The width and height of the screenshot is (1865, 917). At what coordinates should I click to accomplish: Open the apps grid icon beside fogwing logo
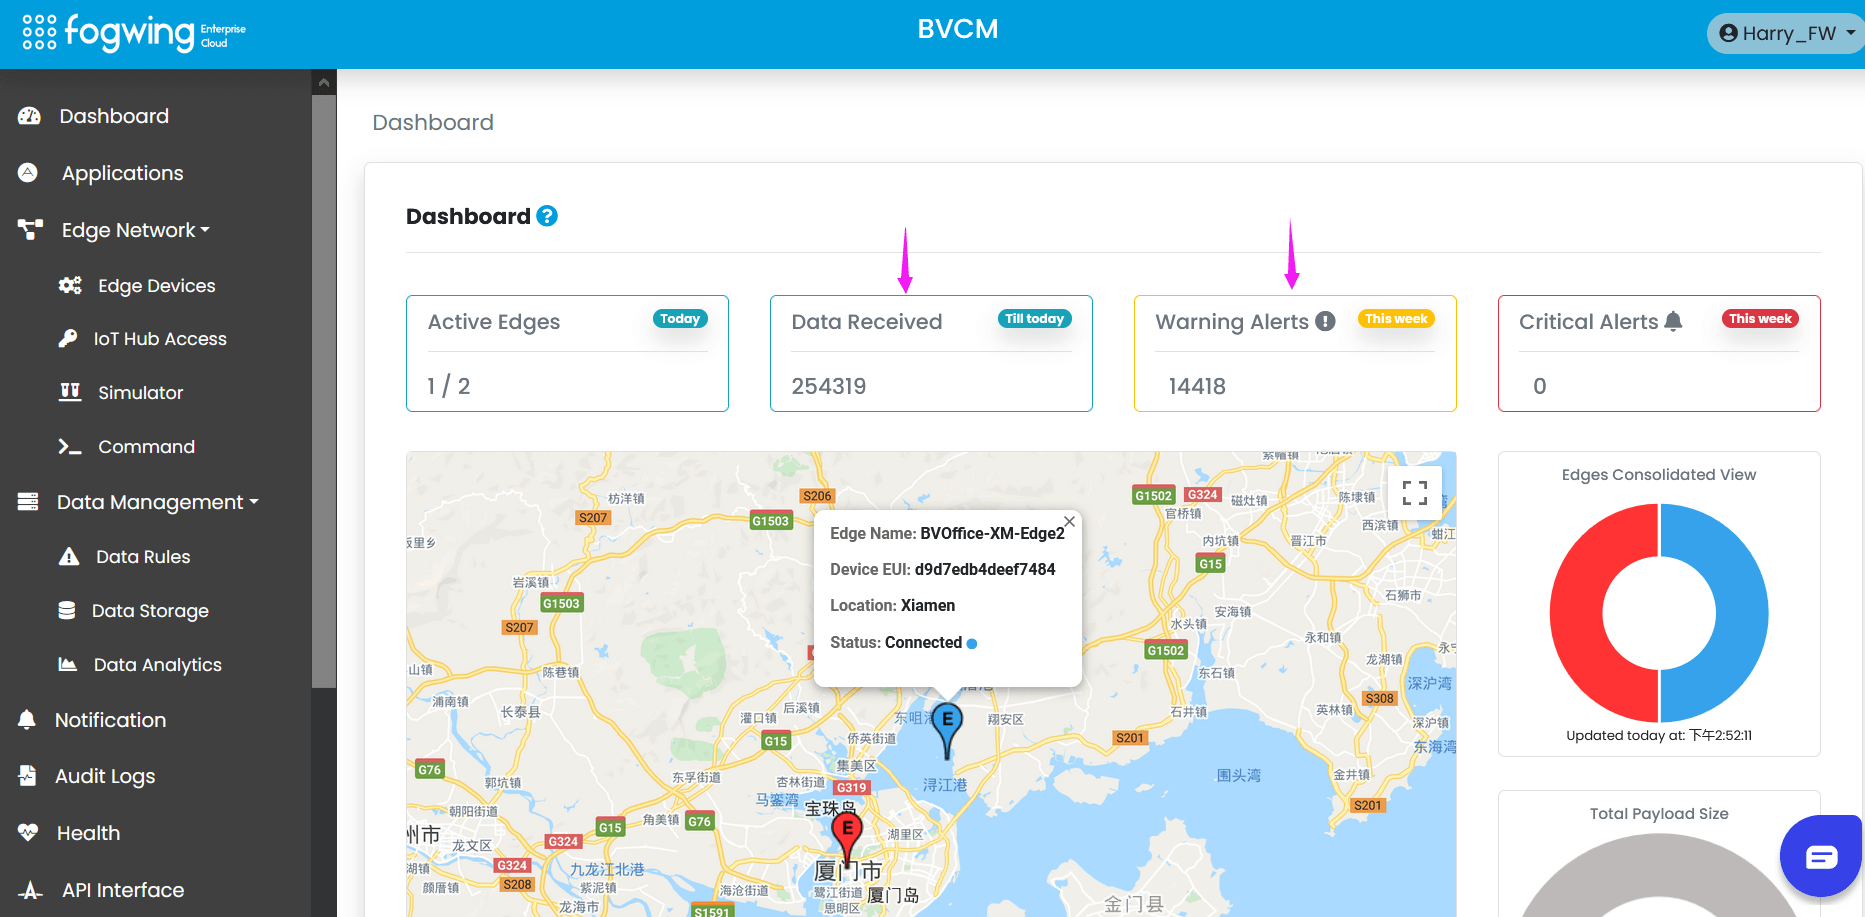point(39,32)
